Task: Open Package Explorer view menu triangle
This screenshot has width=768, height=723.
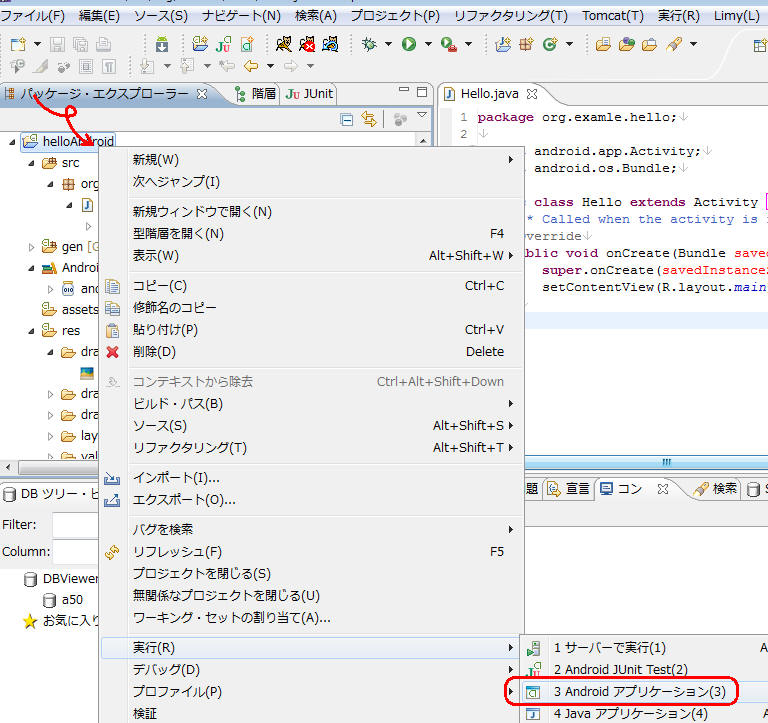Action: pyautogui.click(x=422, y=117)
